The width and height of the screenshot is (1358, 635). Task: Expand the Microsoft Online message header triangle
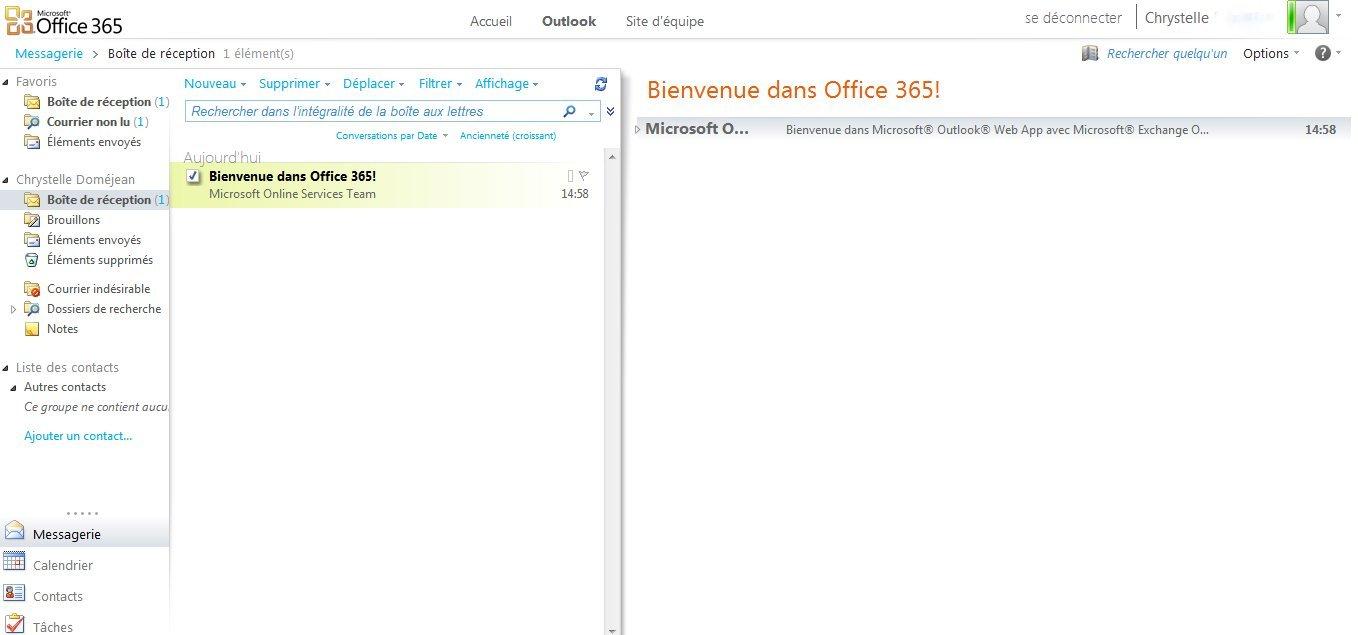click(x=638, y=129)
